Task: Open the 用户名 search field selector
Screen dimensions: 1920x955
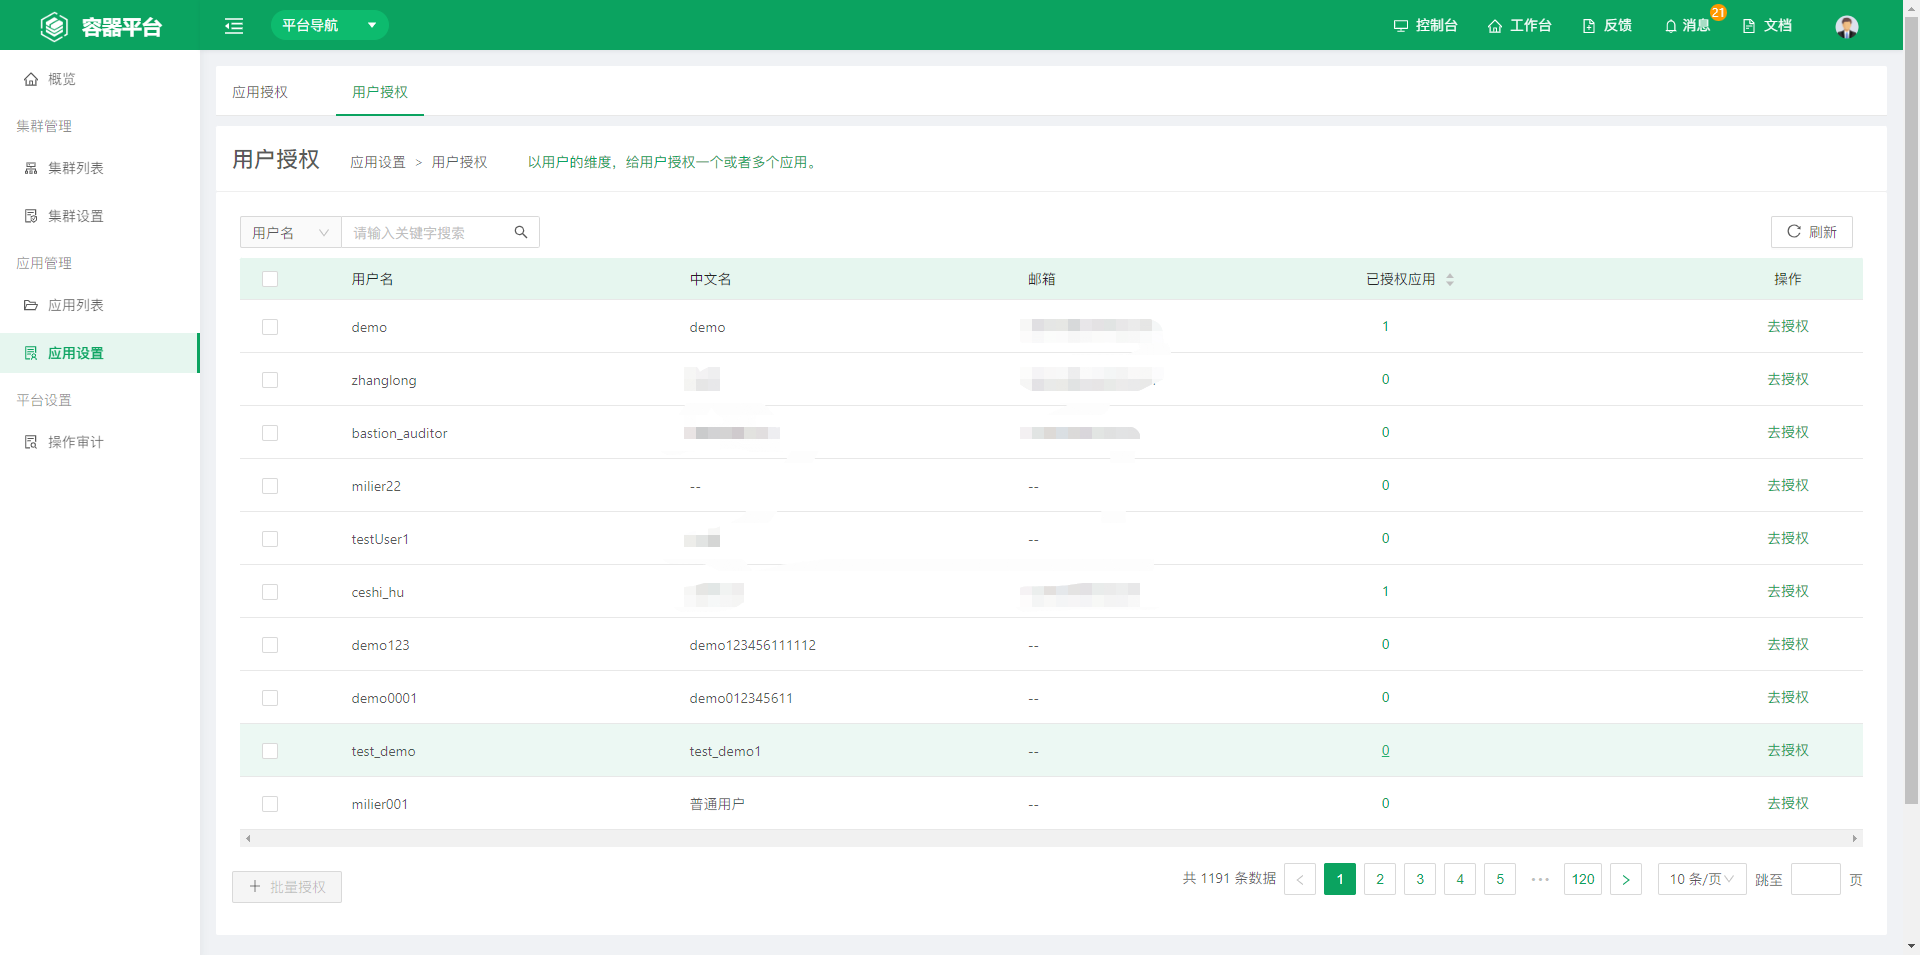Action: 290,232
